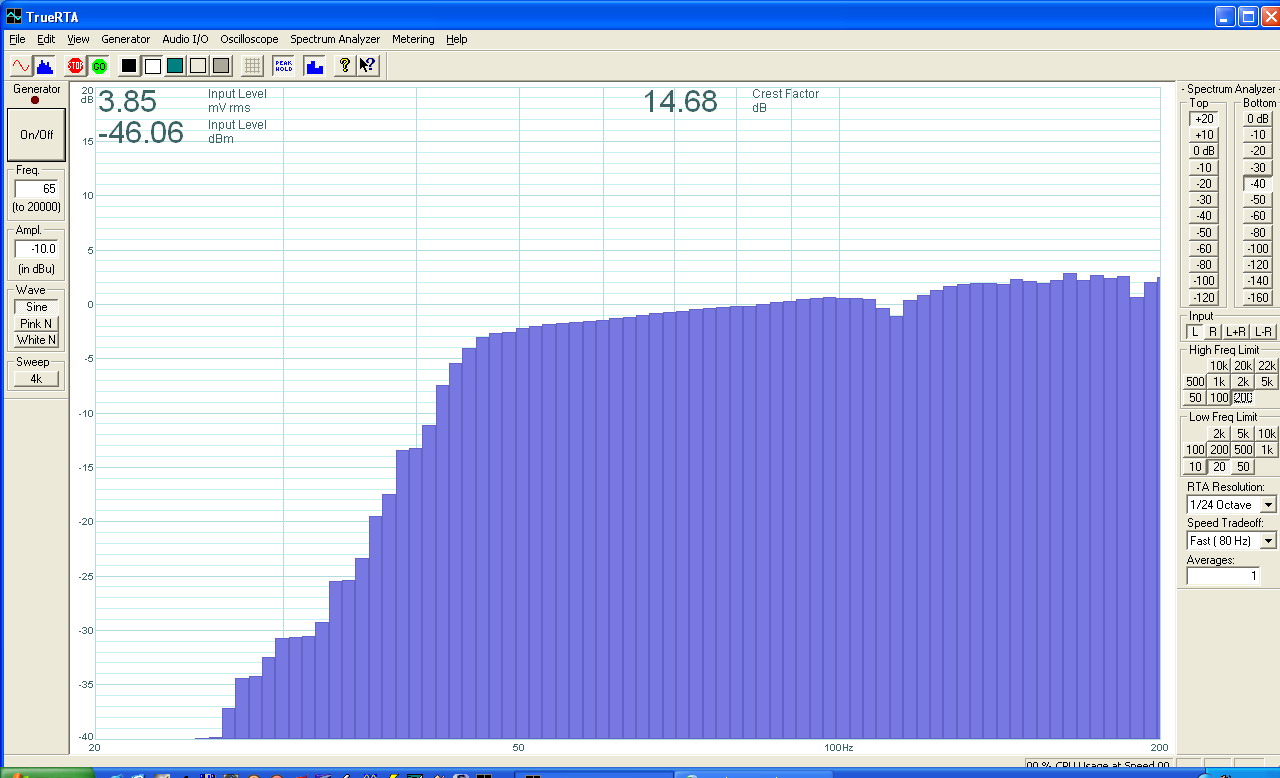The image size is (1280, 778).
Task: Open the Metering menu
Action: (x=413, y=39)
